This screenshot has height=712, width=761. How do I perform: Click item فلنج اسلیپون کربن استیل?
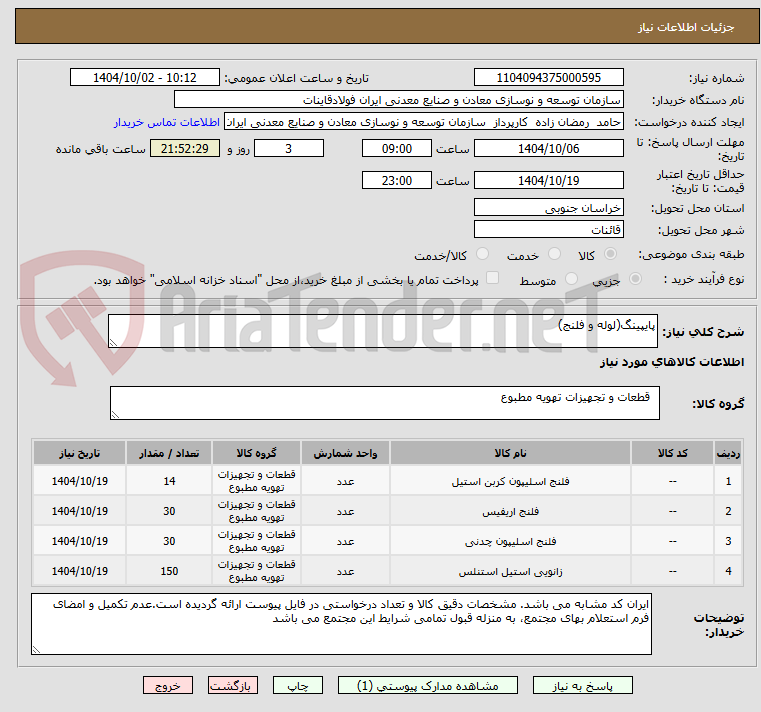510,481
